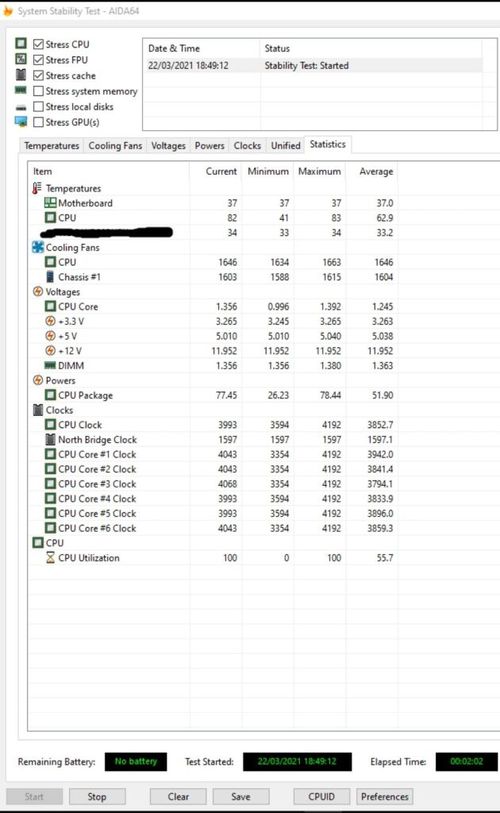Click the Status log column header

pos(371,48)
